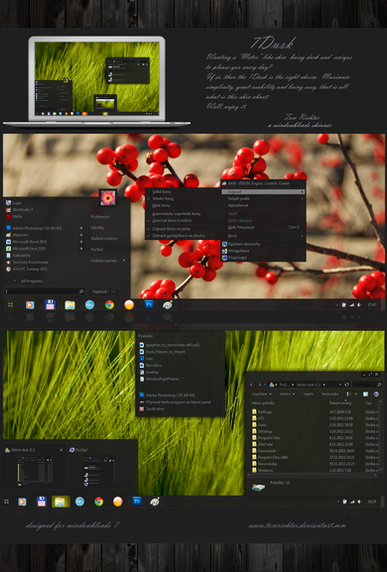Expand the Adobe Photoshop CS5 submenu arrow
This screenshot has height=572, width=387.
[81, 228]
